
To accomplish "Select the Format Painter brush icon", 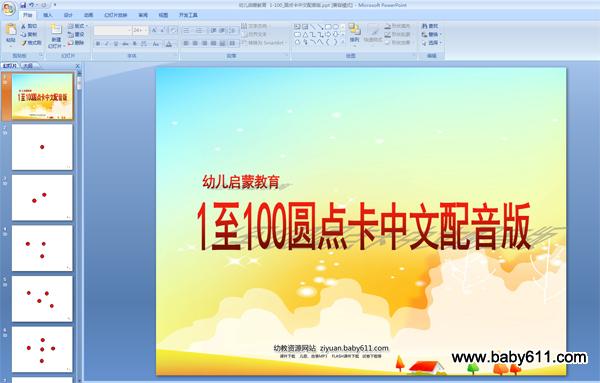I will (24, 43).
